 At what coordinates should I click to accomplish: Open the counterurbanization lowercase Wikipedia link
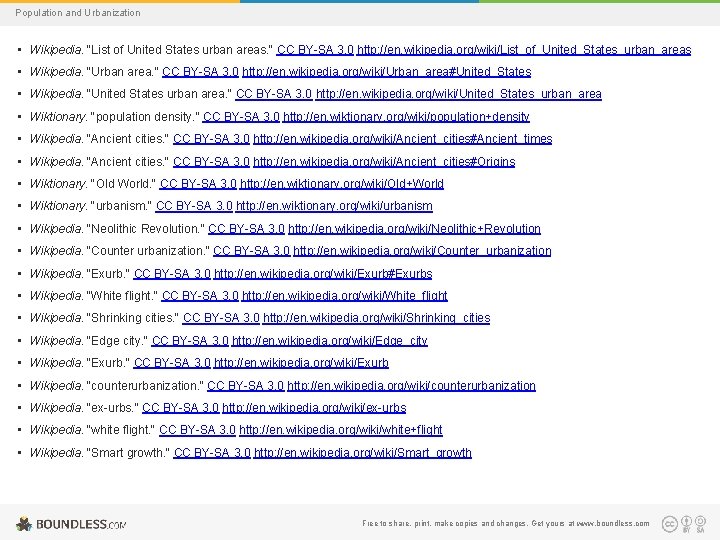411,386
